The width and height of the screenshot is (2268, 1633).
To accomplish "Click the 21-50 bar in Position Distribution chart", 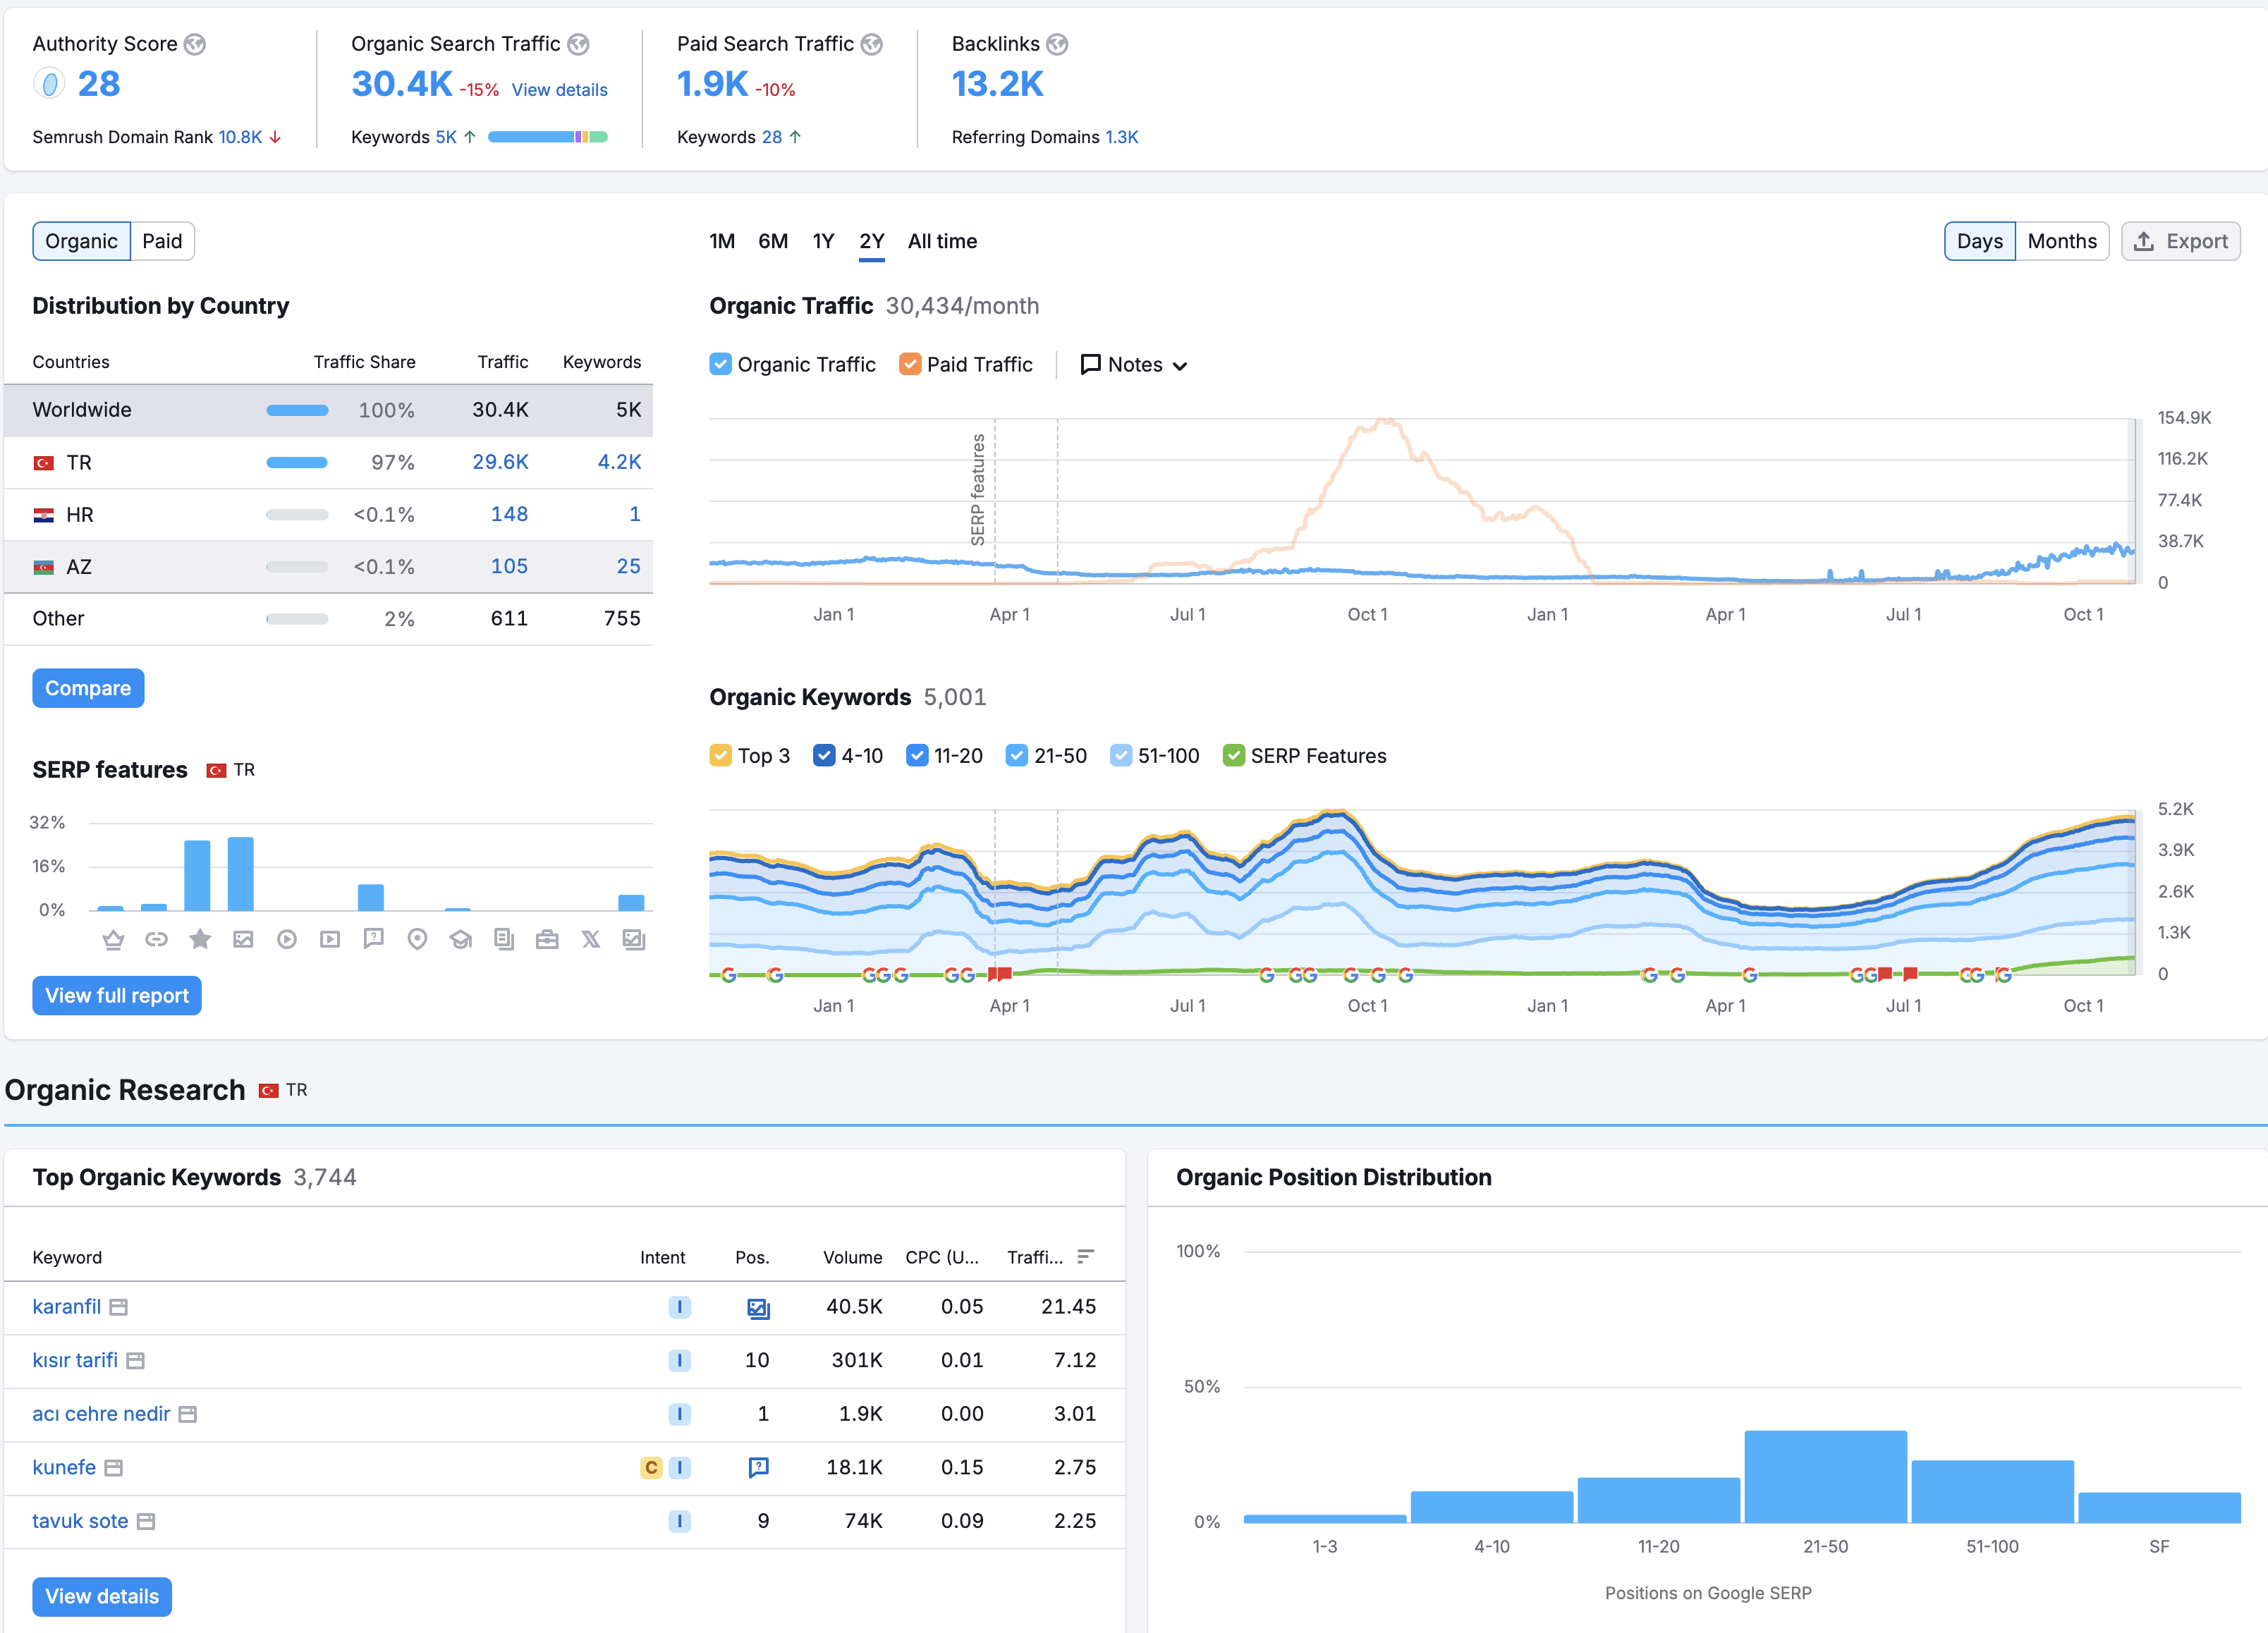I will coord(1825,1476).
